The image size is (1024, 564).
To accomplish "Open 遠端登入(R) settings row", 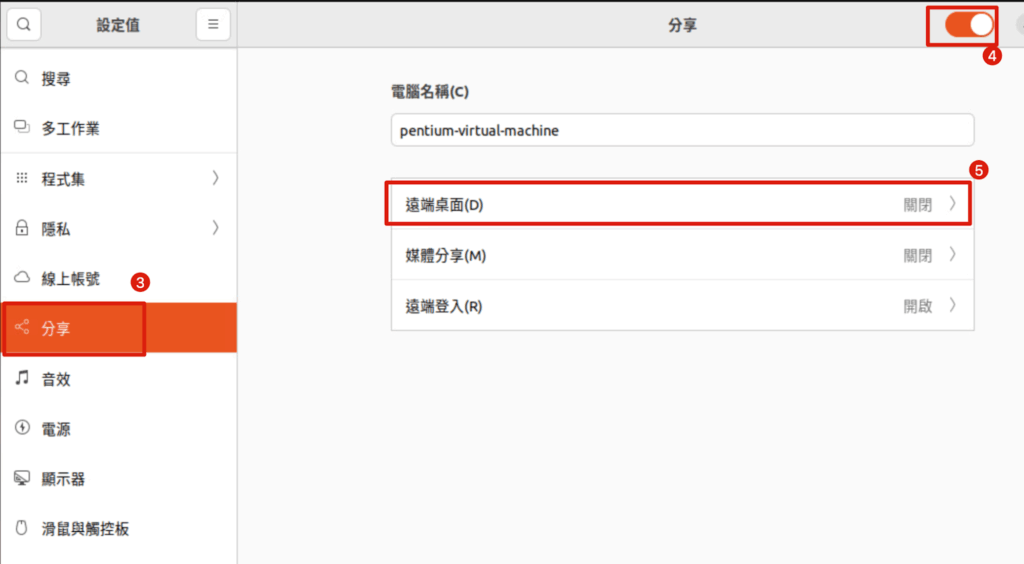I will coord(680,306).
